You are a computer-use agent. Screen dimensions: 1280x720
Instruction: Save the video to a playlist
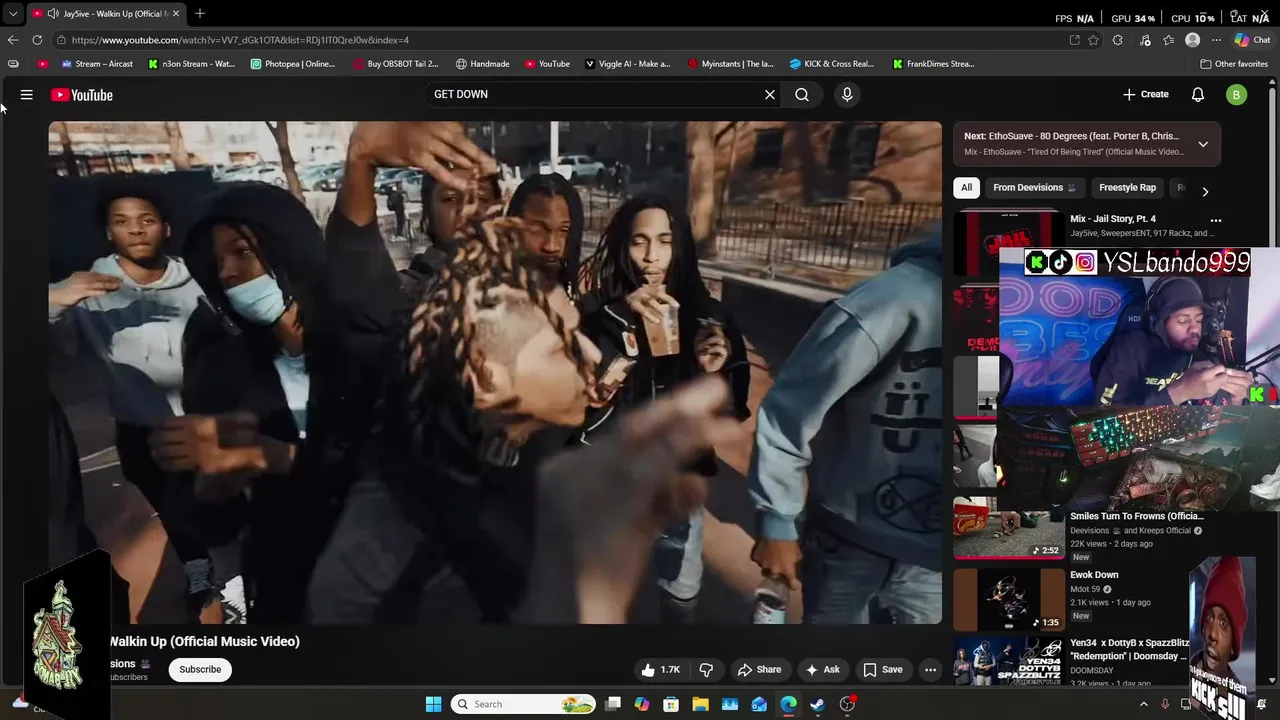(x=883, y=670)
